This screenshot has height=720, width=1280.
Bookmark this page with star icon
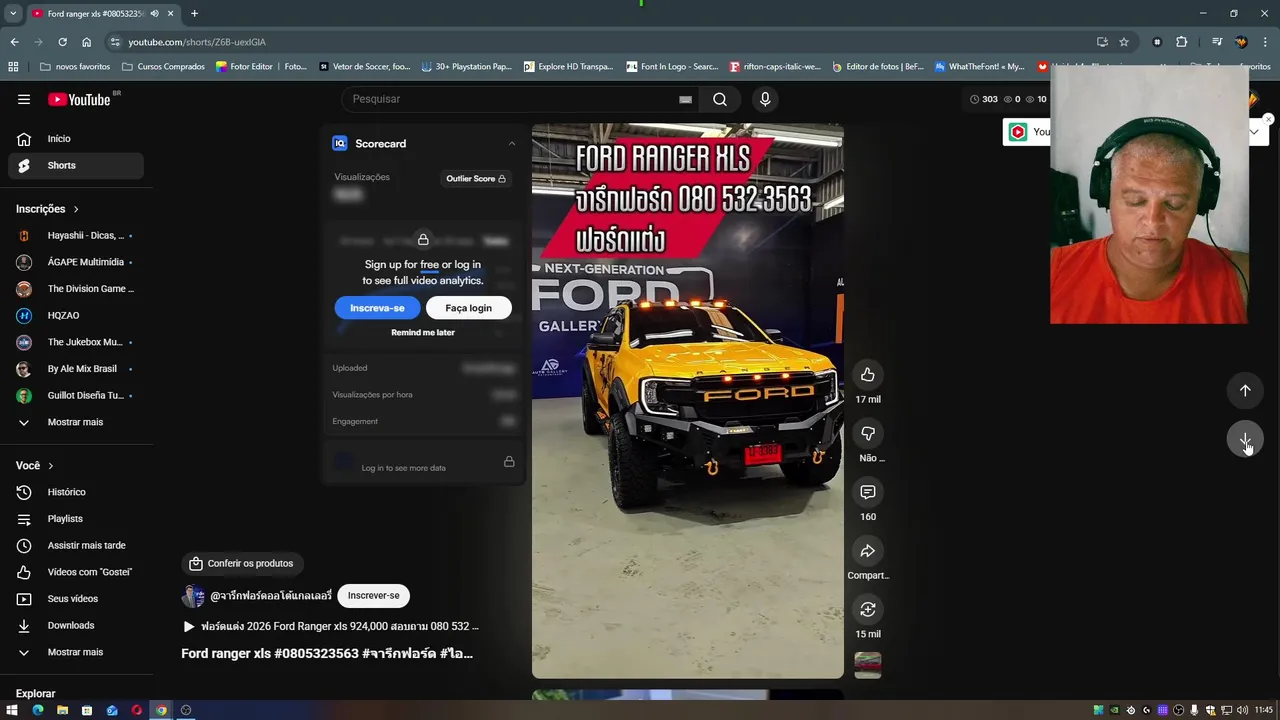pyautogui.click(x=1124, y=42)
